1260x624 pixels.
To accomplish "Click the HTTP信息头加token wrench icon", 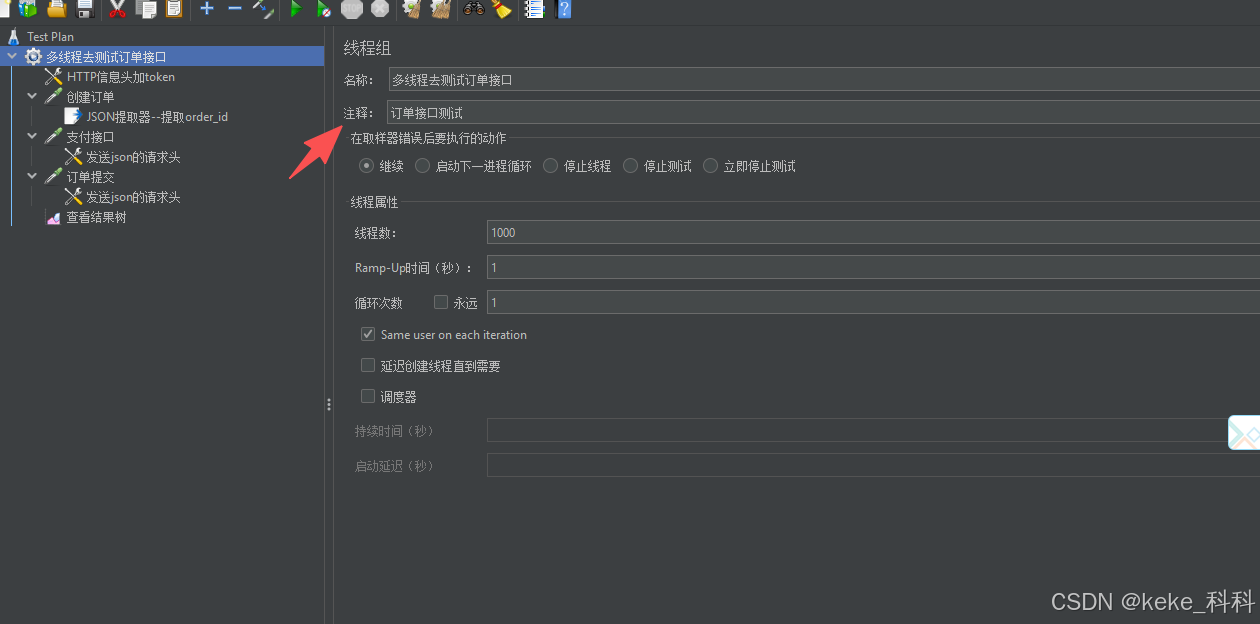I will (54, 77).
